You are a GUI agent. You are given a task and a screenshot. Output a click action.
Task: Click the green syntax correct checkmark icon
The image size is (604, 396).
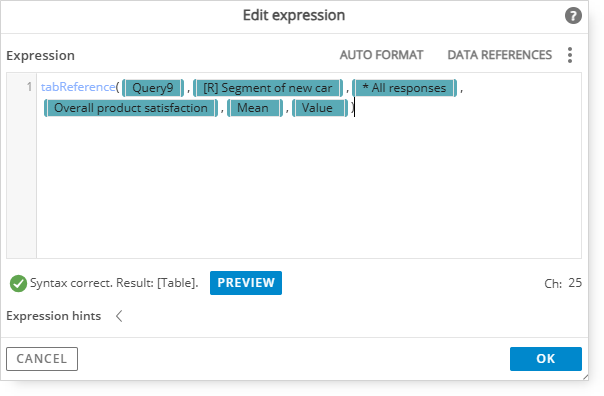(18, 284)
